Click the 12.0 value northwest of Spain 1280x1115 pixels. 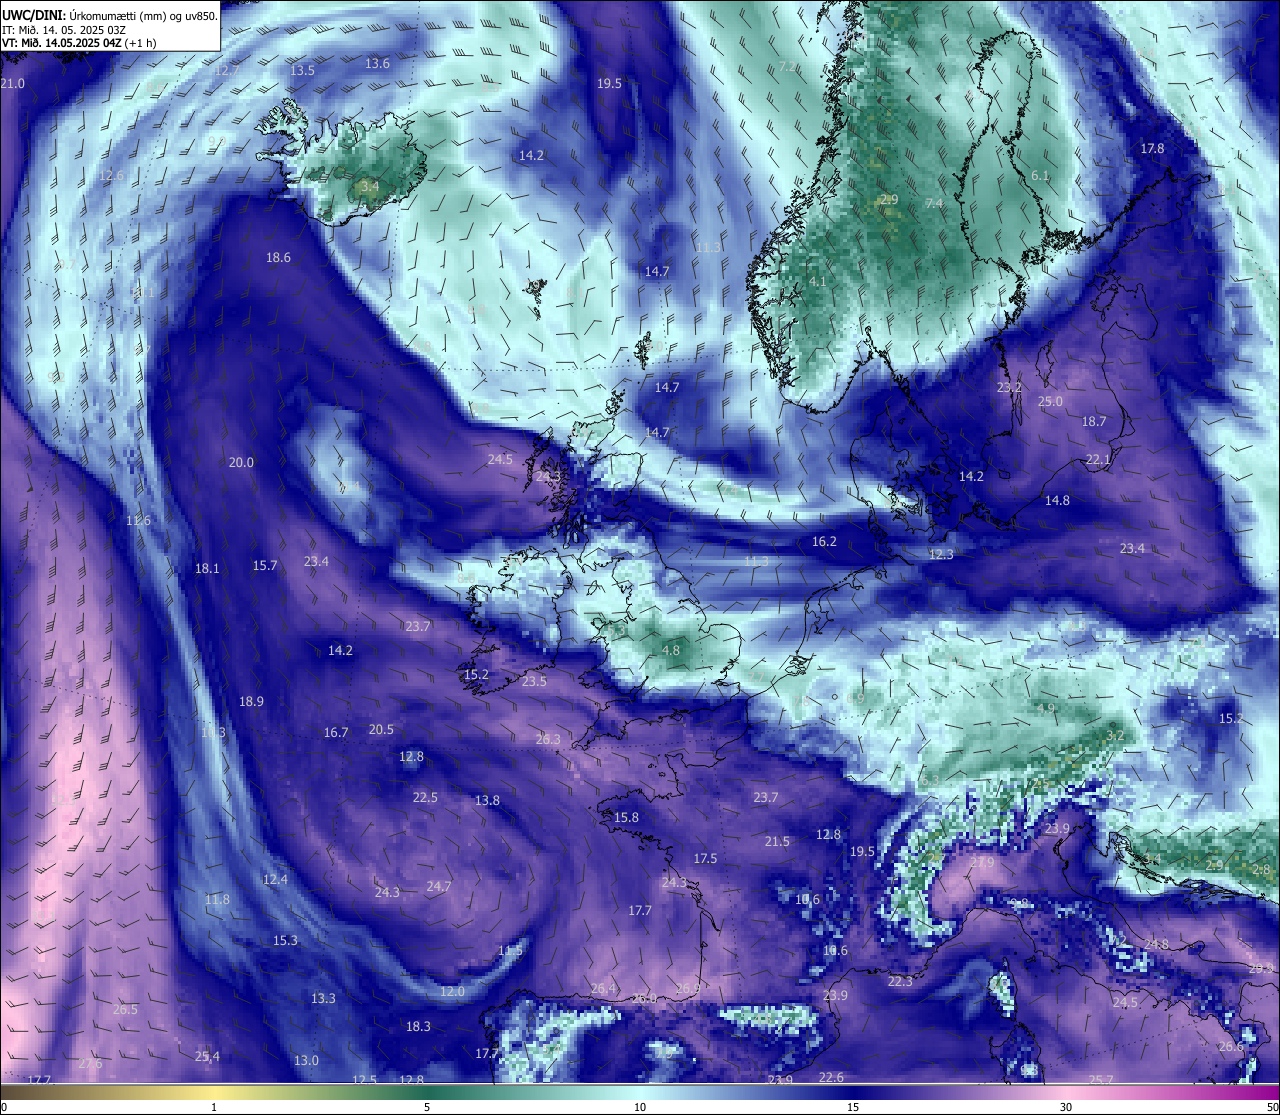pos(453,992)
